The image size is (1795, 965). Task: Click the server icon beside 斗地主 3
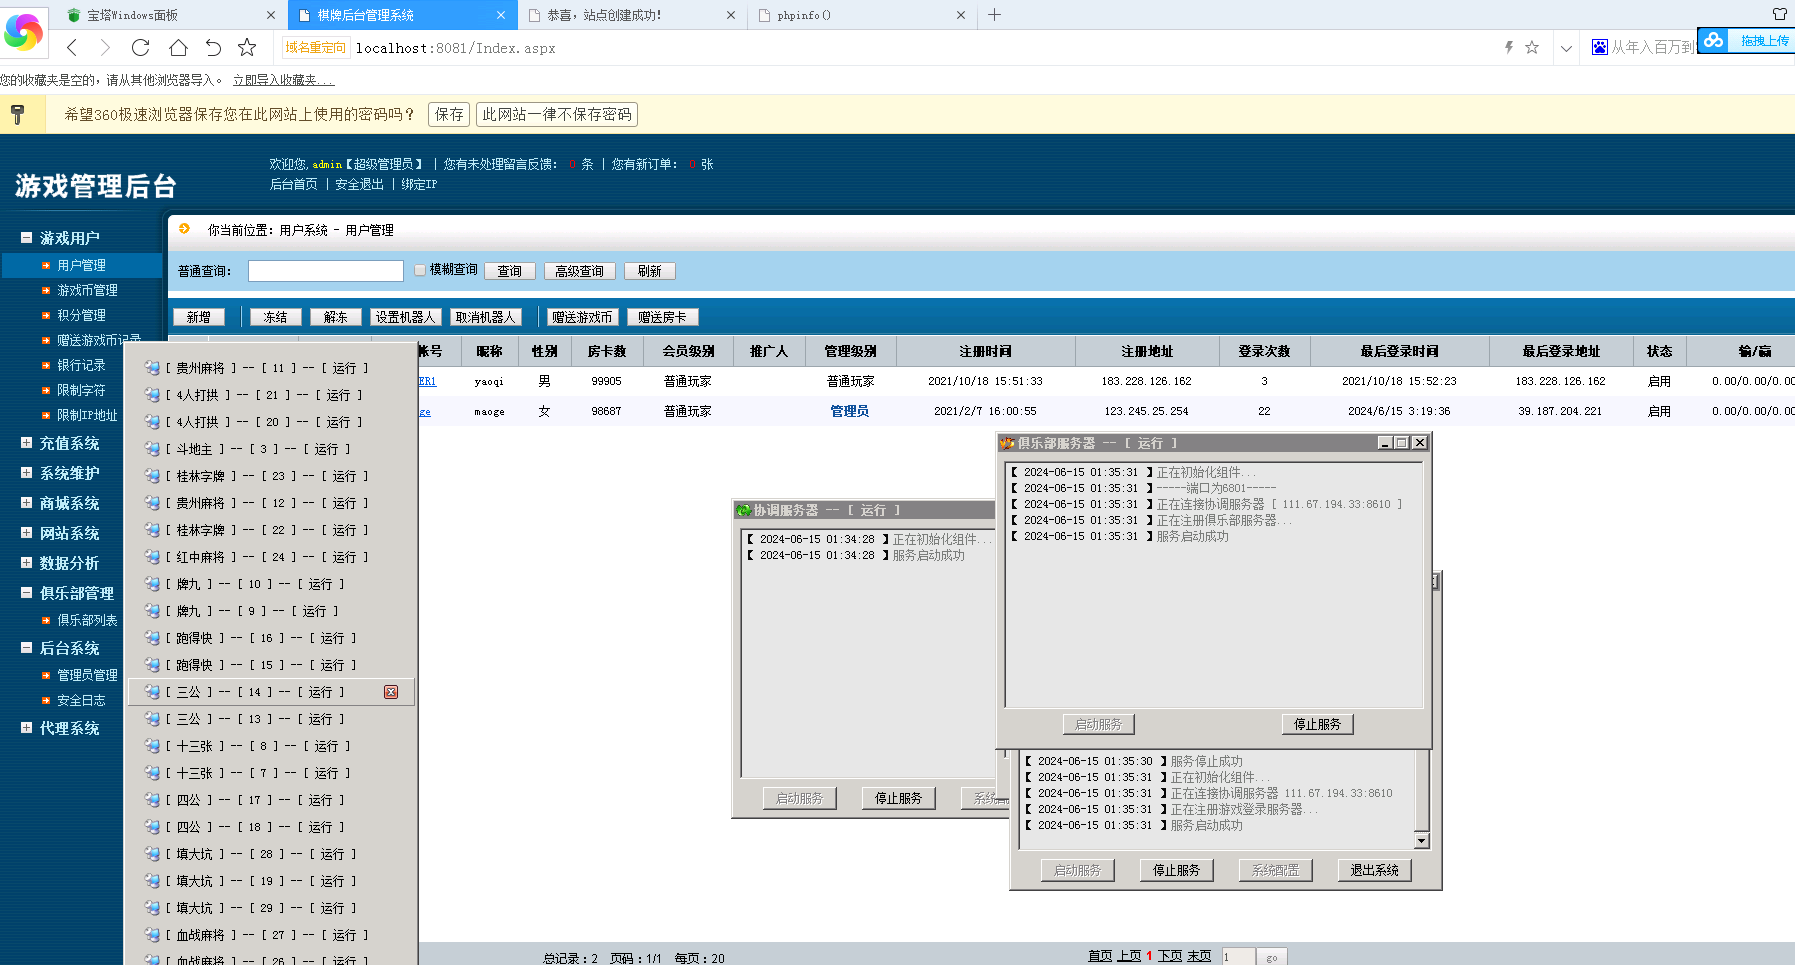coord(152,449)
